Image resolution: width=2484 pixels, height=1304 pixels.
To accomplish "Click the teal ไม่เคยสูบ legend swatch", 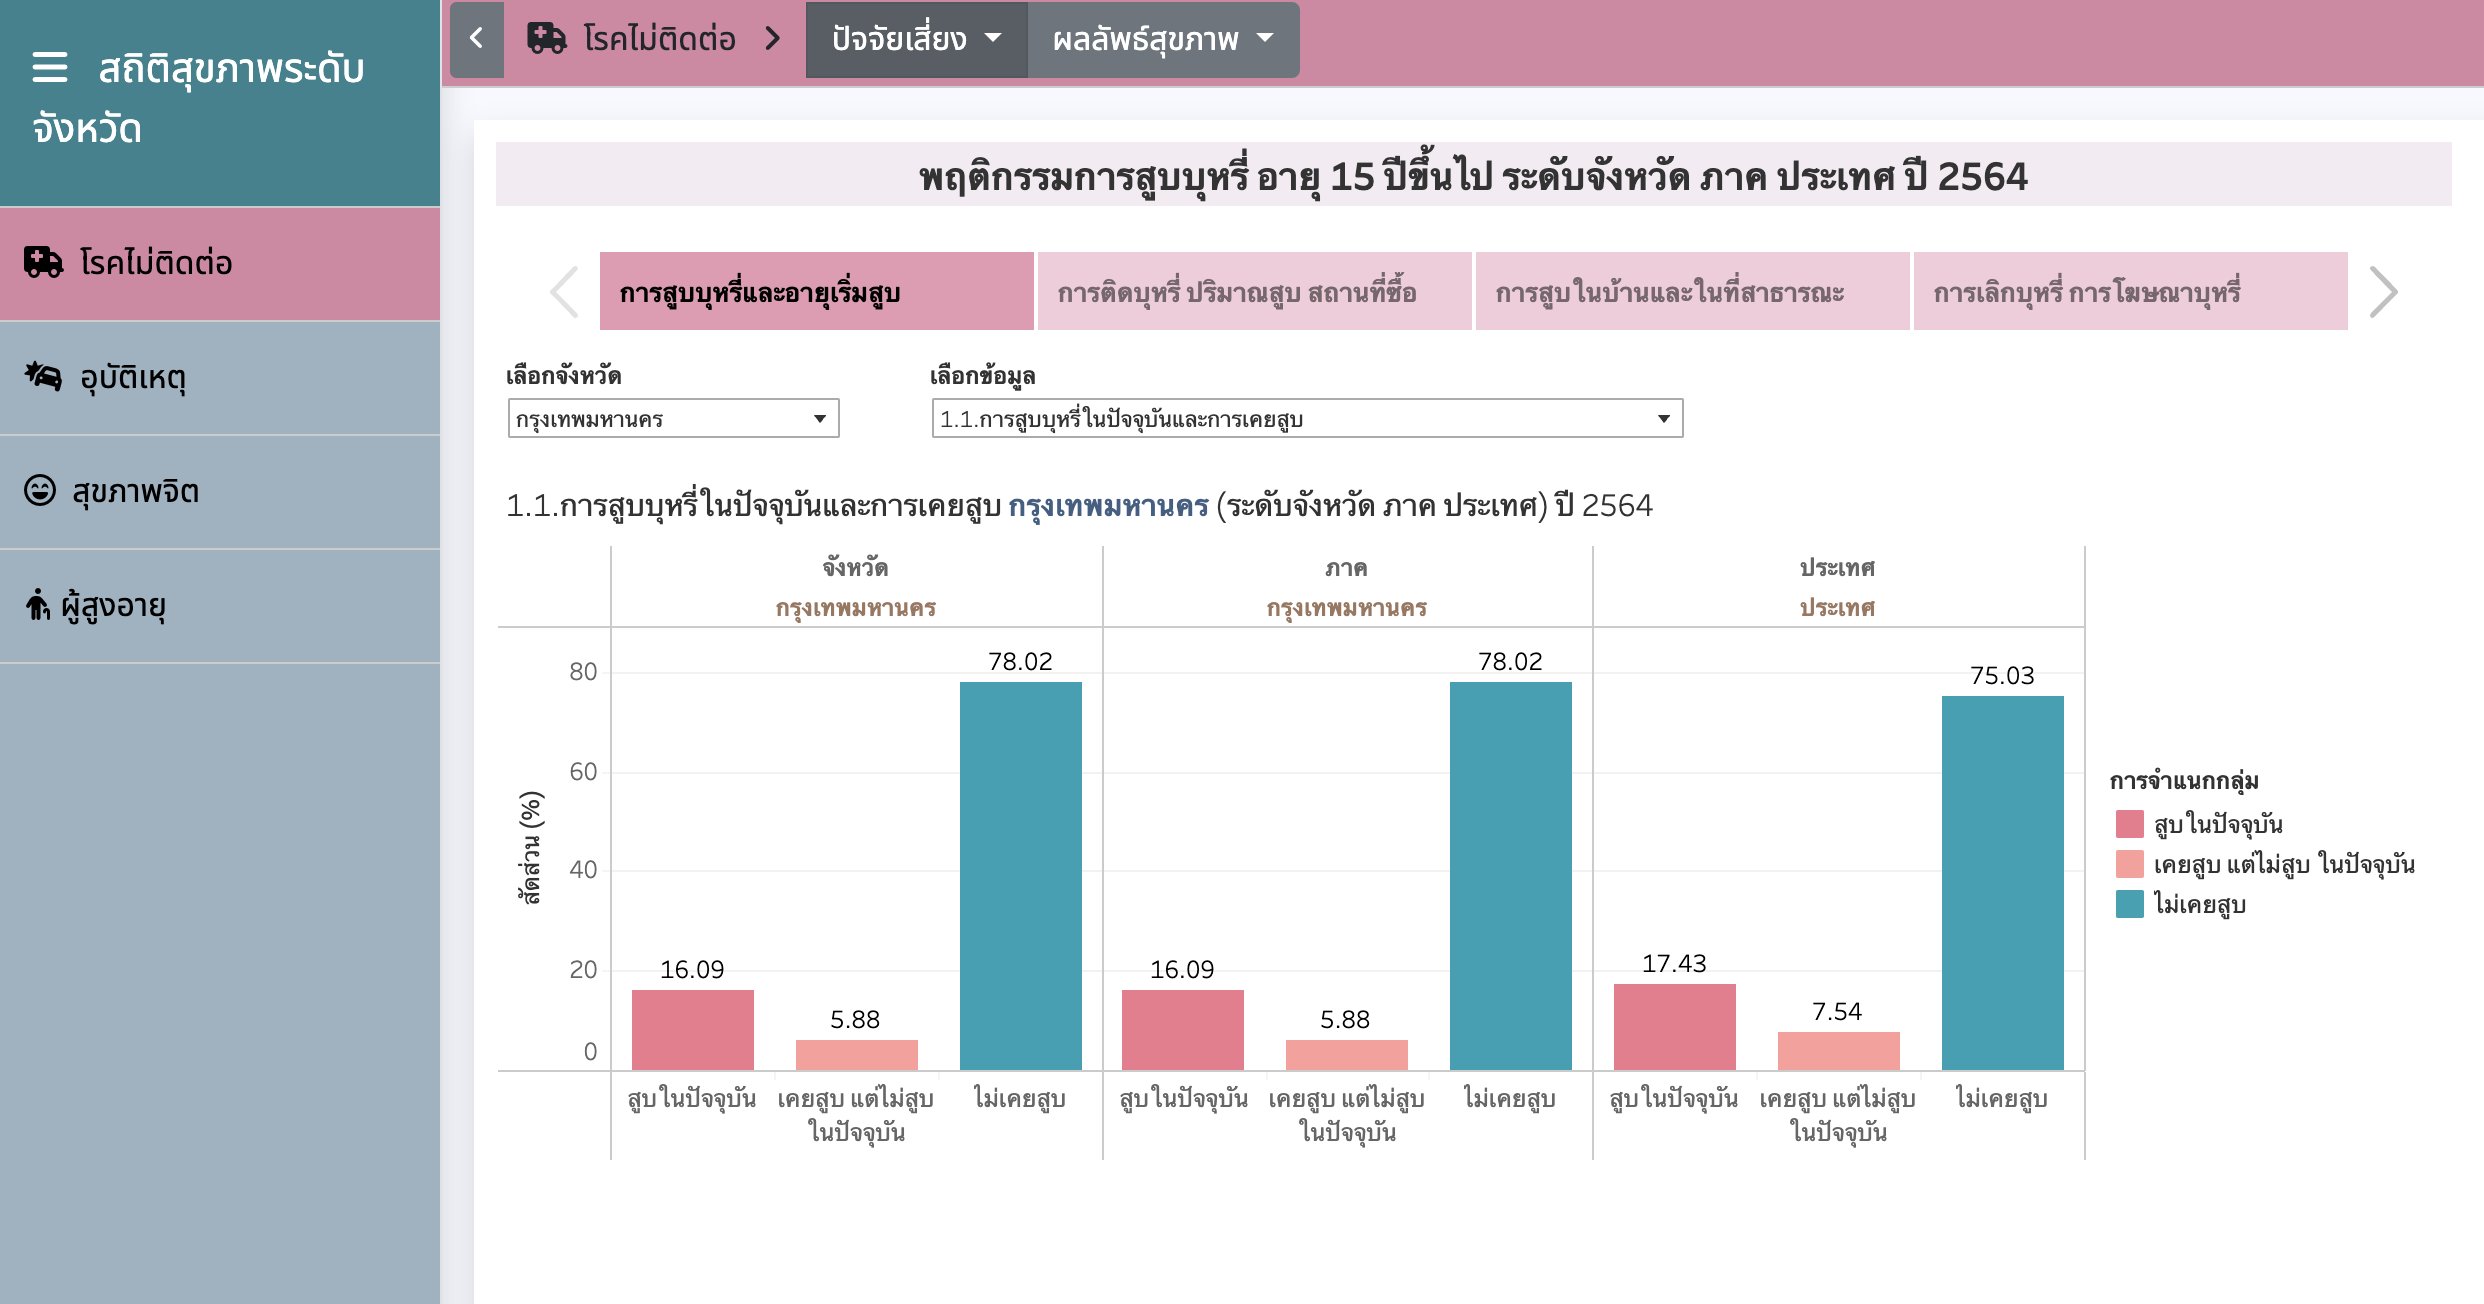I will 2129,904.
